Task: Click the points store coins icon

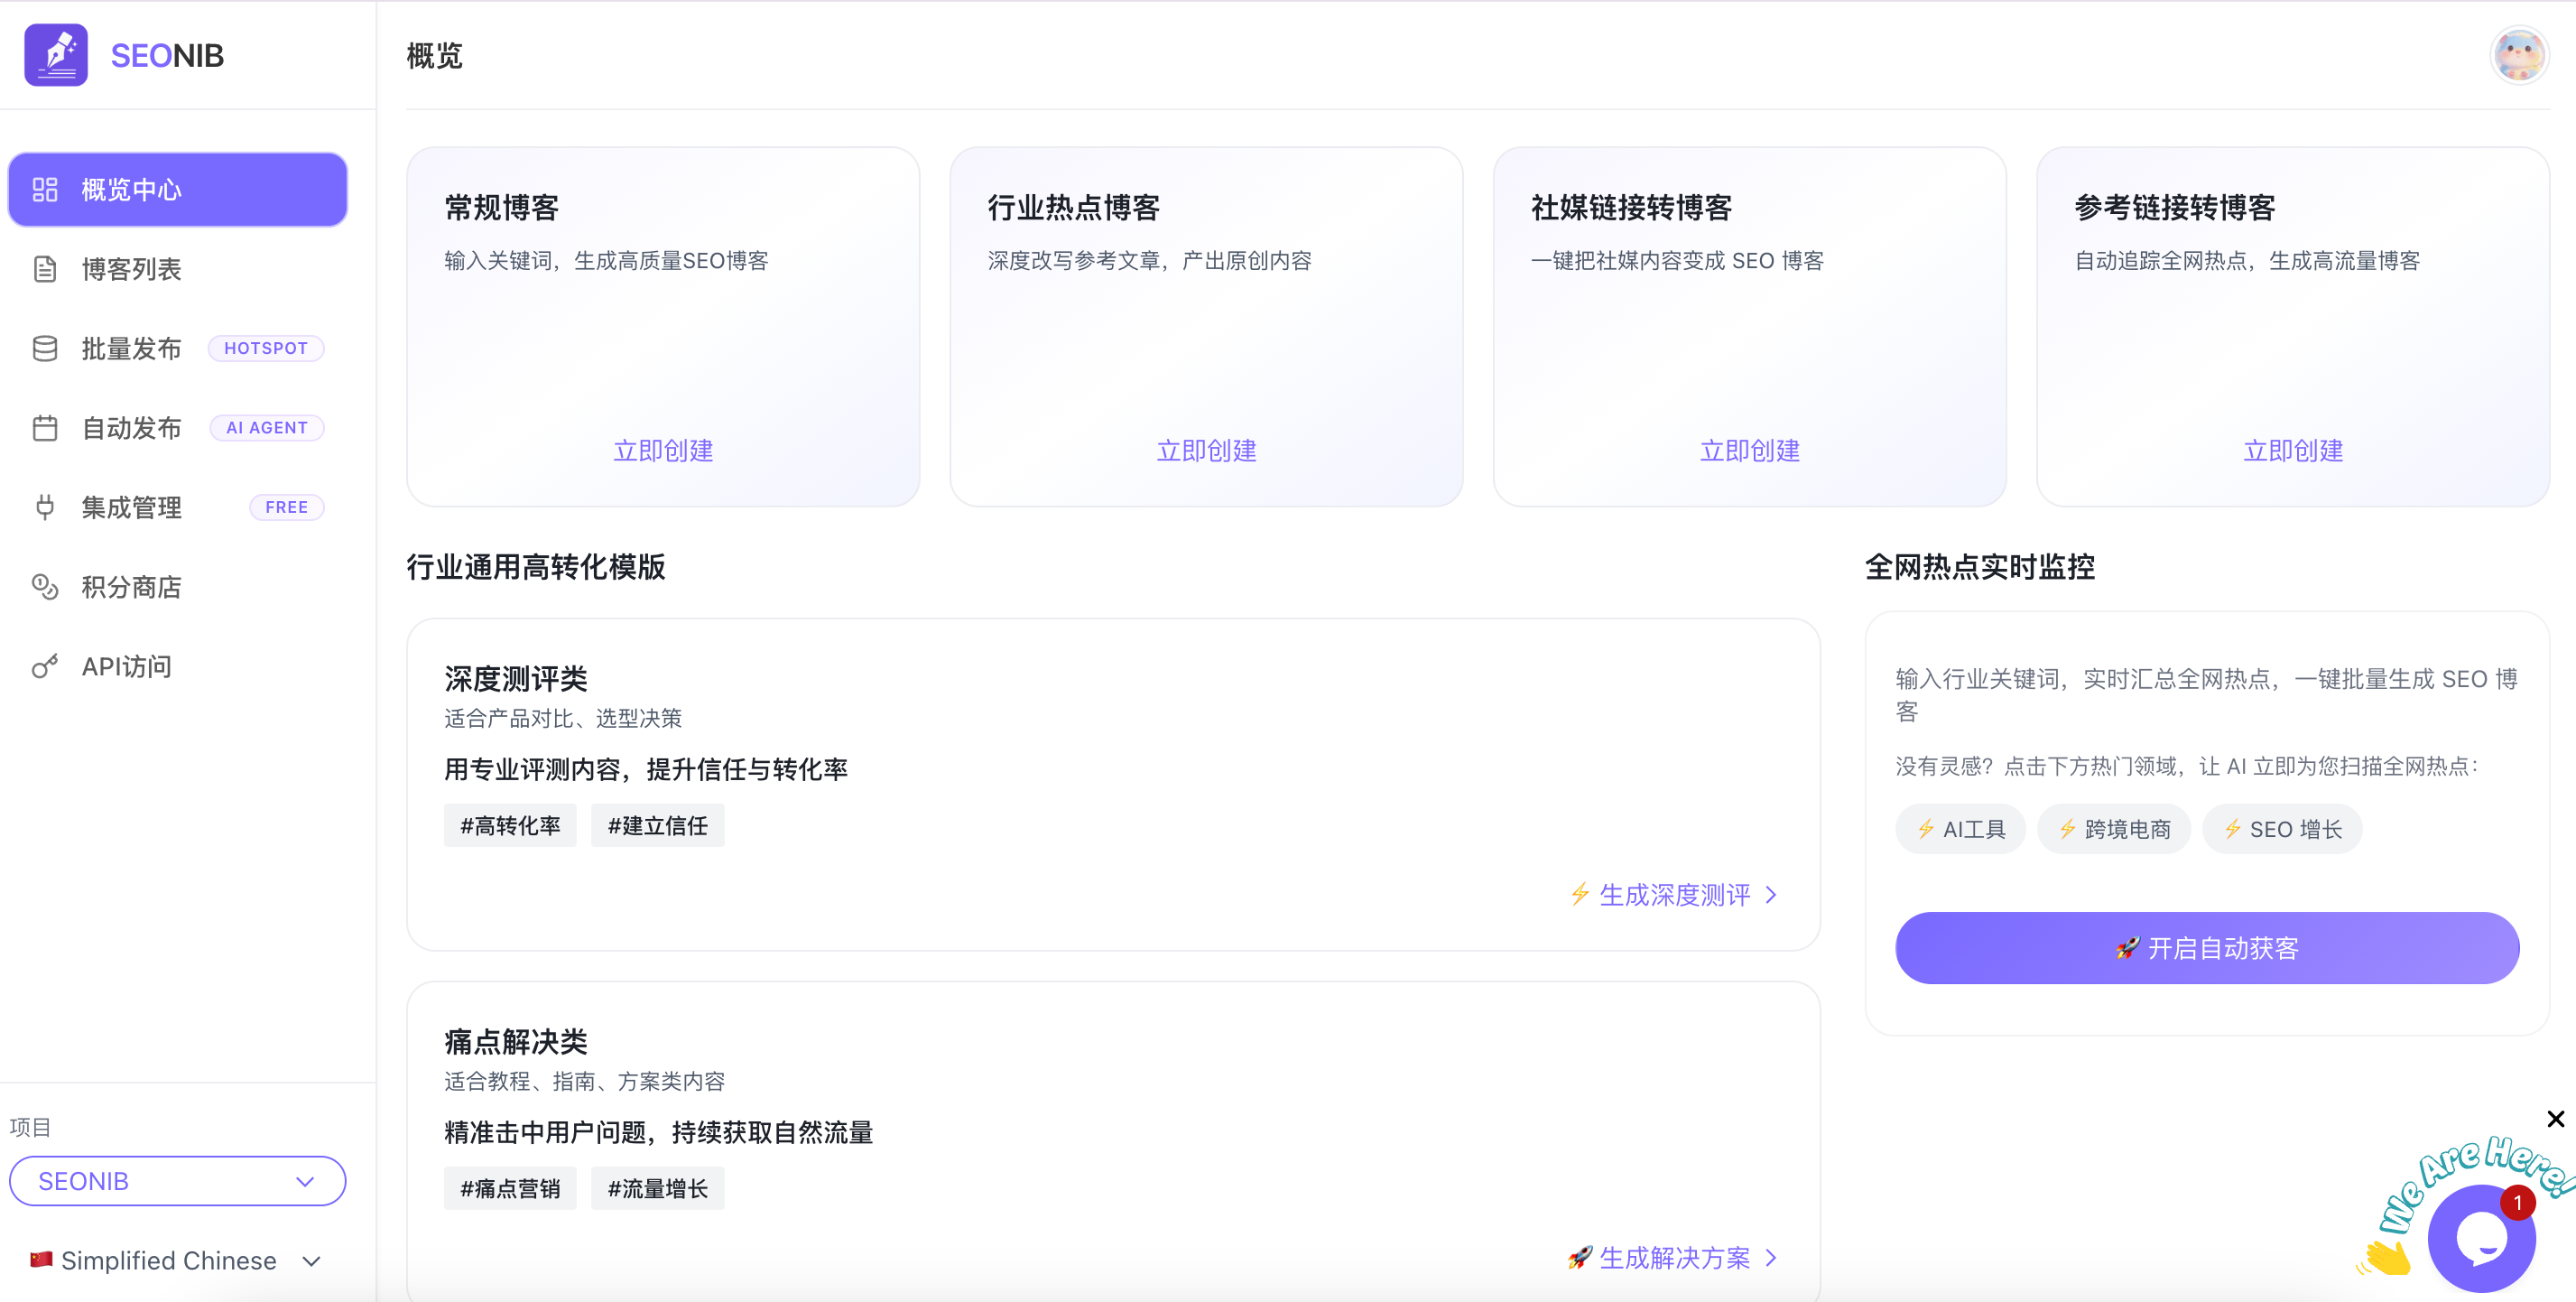Action: tap(45, 587)
